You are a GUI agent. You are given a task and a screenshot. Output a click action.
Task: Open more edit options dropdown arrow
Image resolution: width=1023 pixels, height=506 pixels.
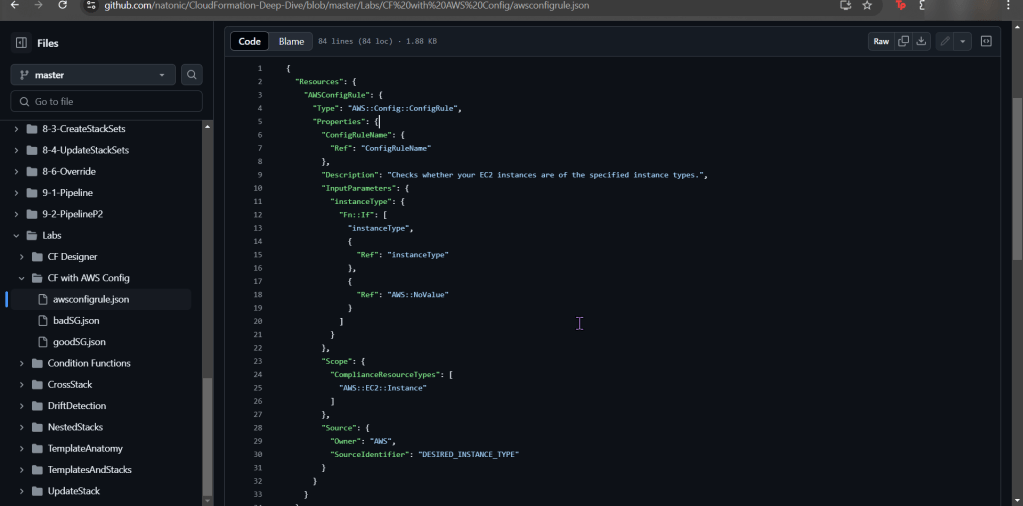962,42
